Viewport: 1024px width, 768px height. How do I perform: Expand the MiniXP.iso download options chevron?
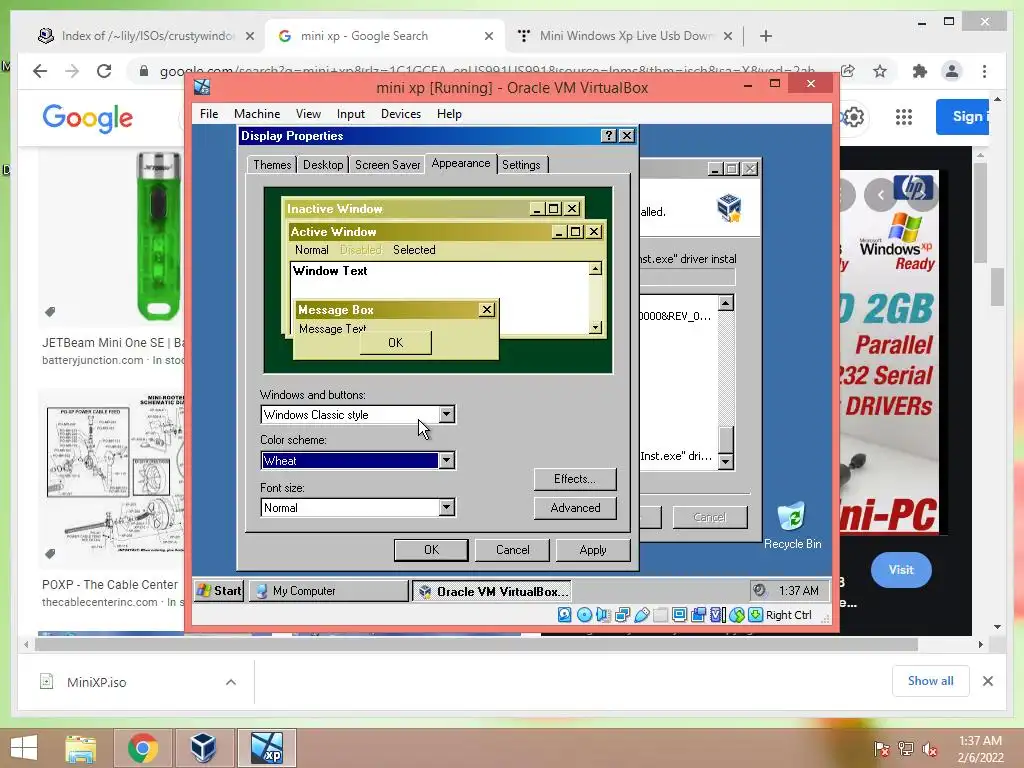tap(231, 682)
